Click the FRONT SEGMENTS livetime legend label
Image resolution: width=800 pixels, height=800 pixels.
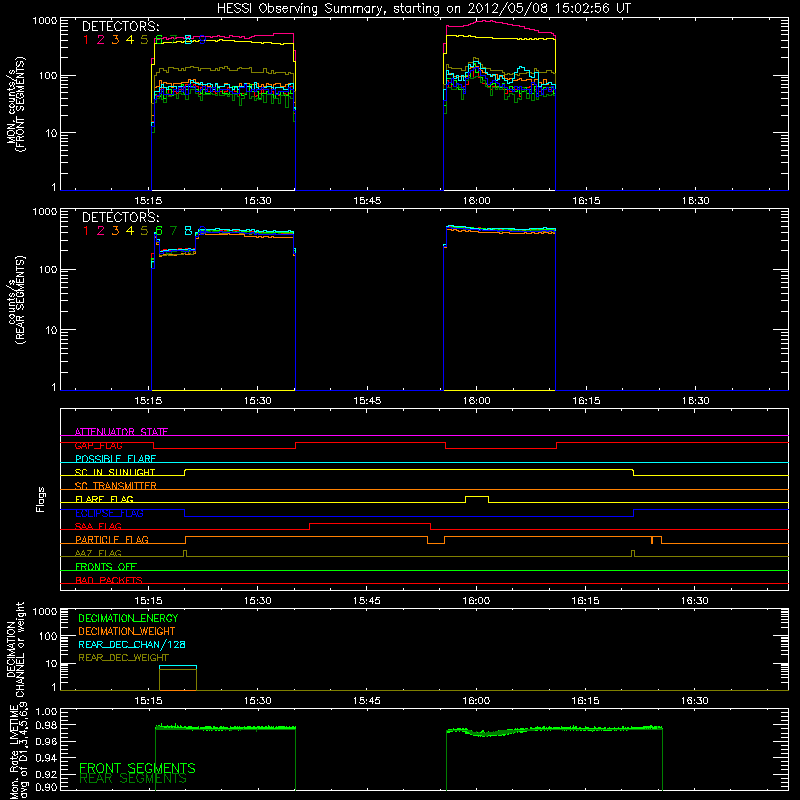click(x=137, y=768)
